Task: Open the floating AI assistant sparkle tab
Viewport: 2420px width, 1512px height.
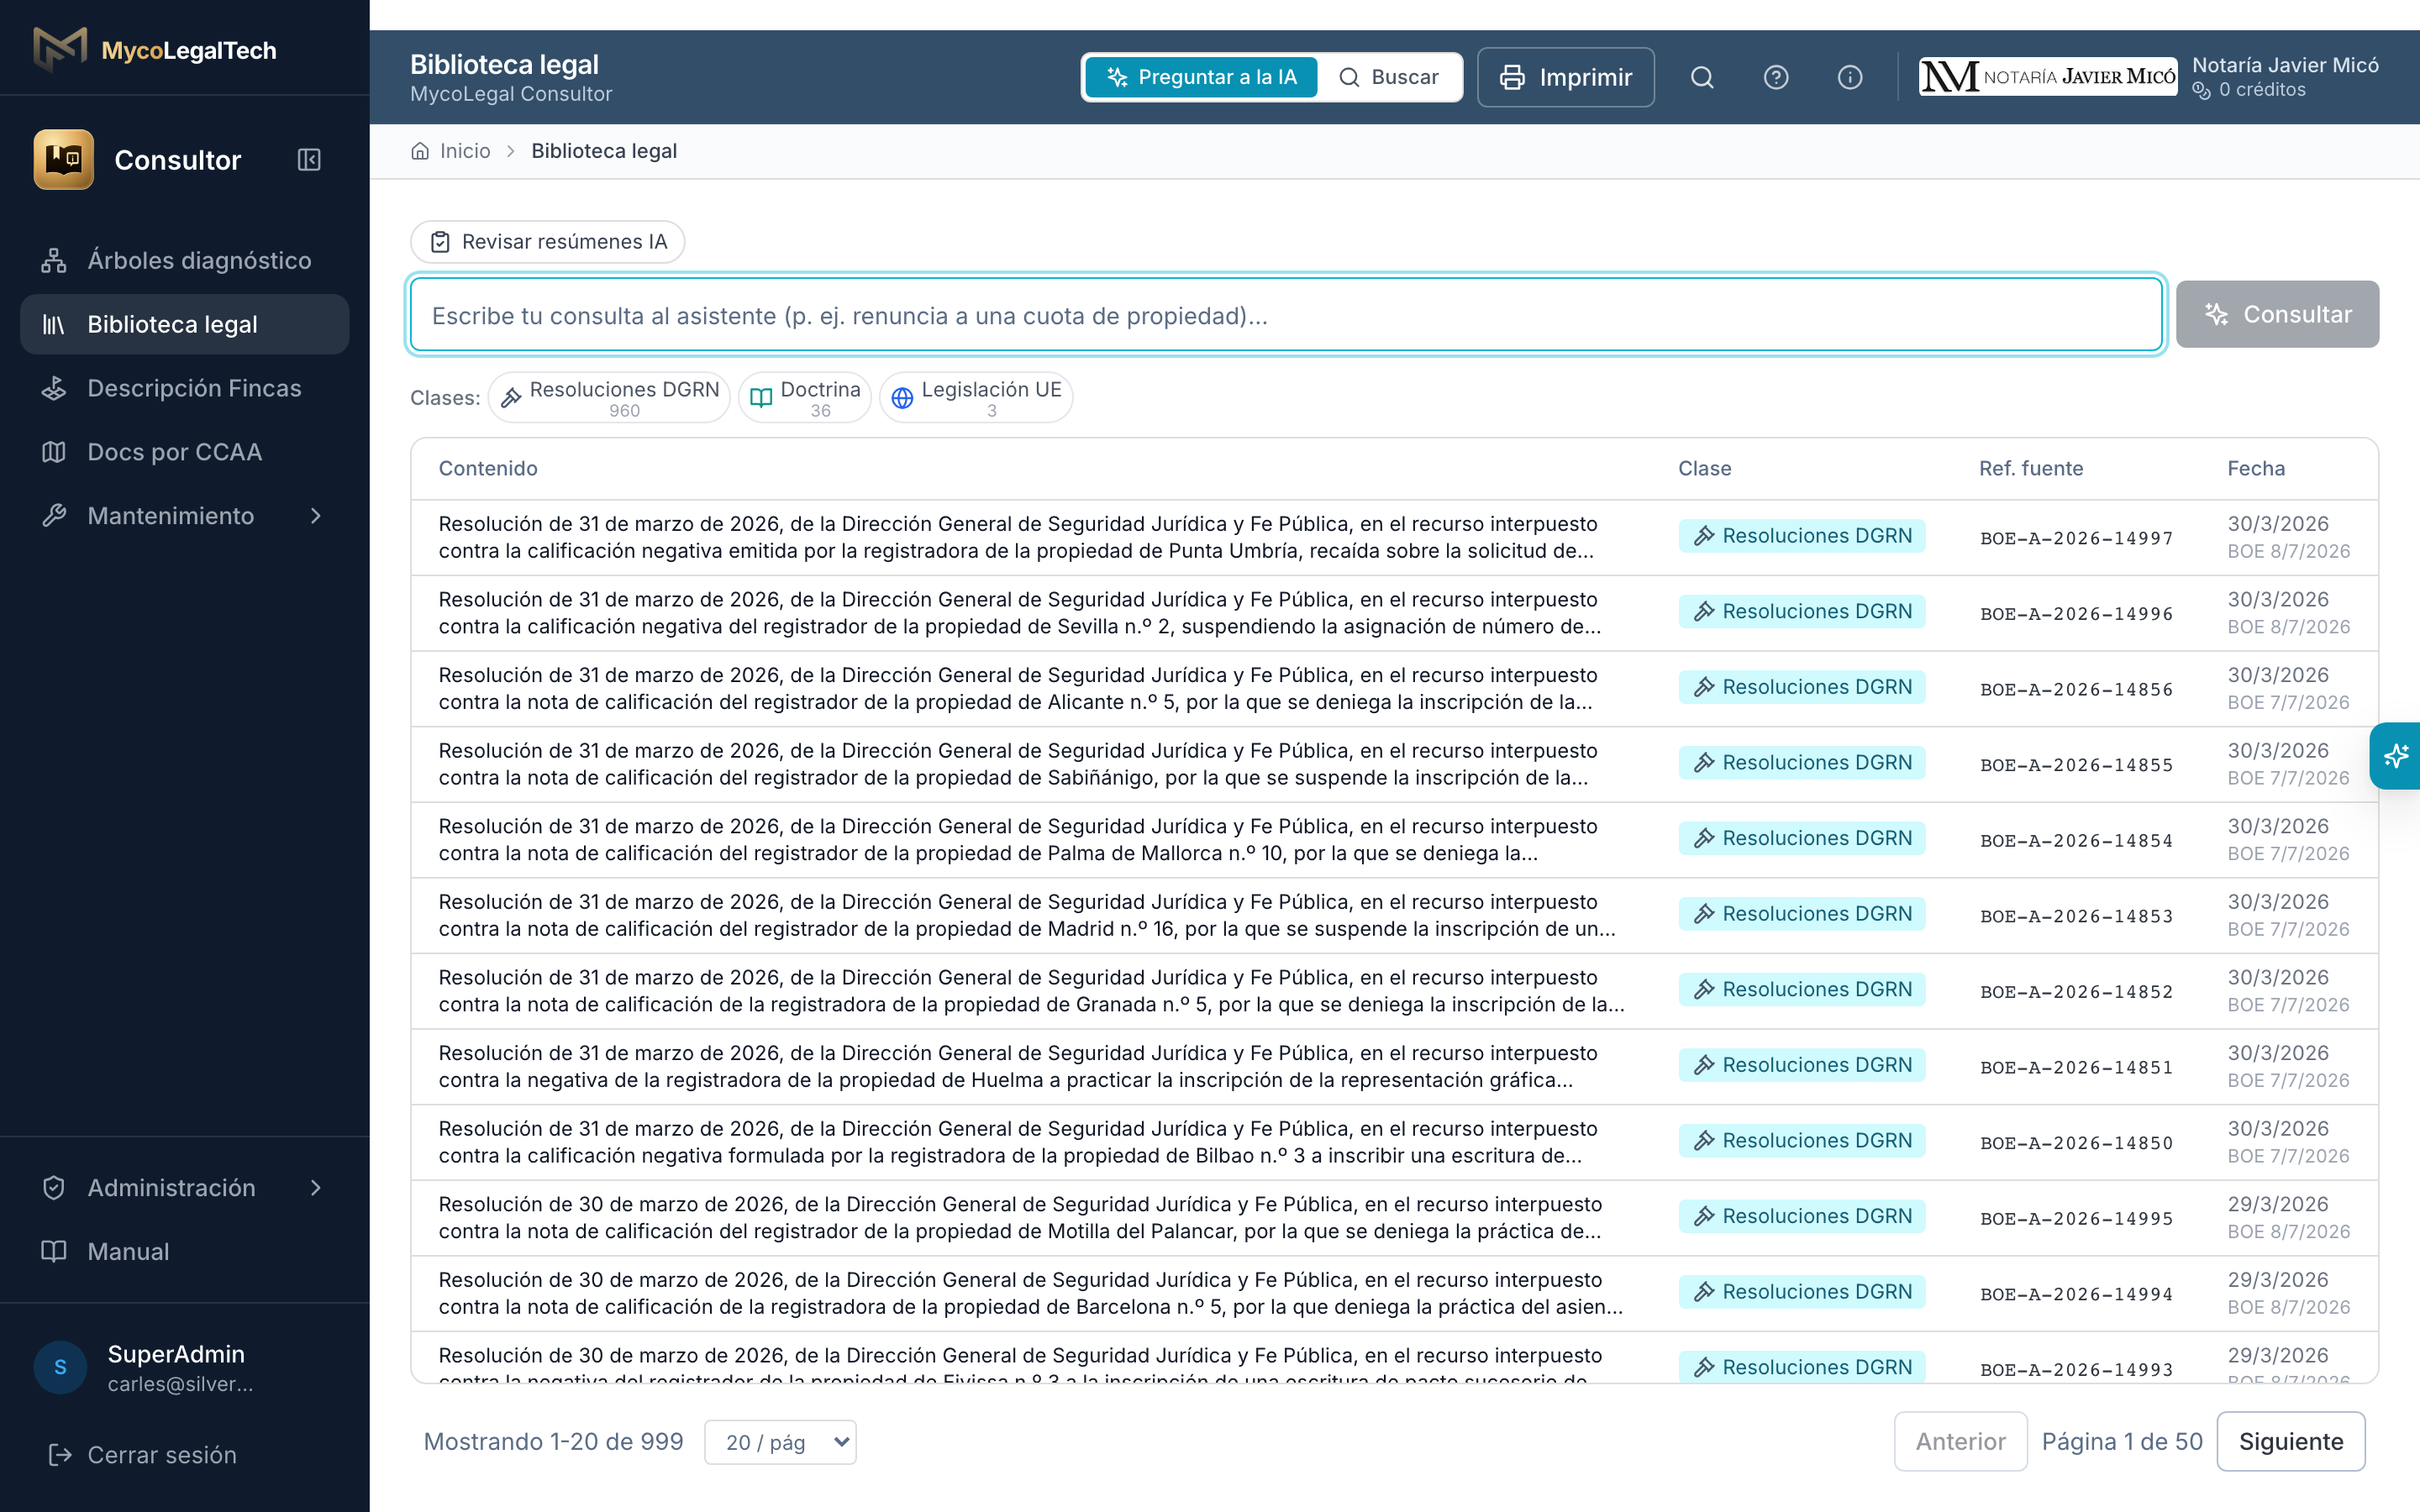Action: (2396, 756)
